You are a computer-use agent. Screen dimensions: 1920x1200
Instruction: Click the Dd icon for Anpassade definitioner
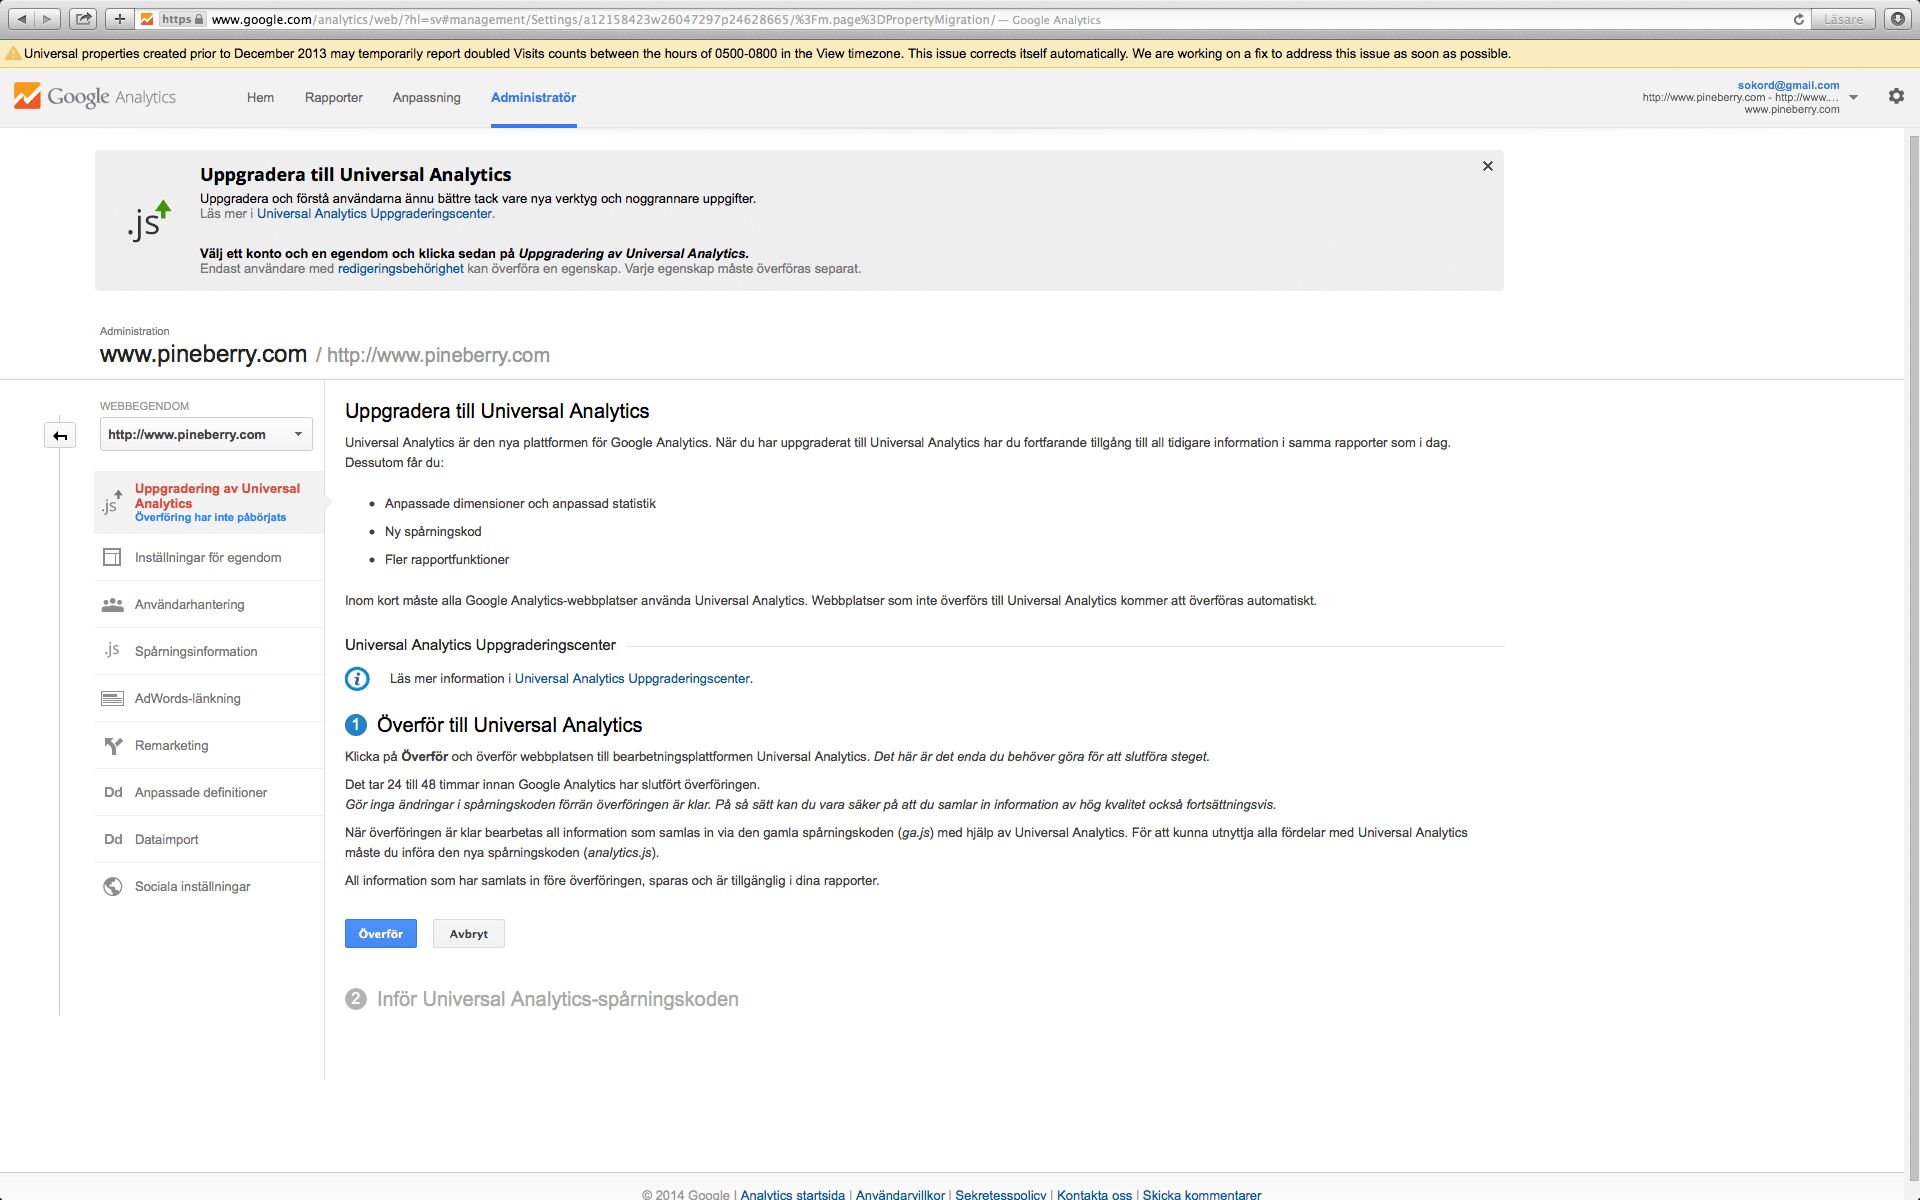(113, 792)
